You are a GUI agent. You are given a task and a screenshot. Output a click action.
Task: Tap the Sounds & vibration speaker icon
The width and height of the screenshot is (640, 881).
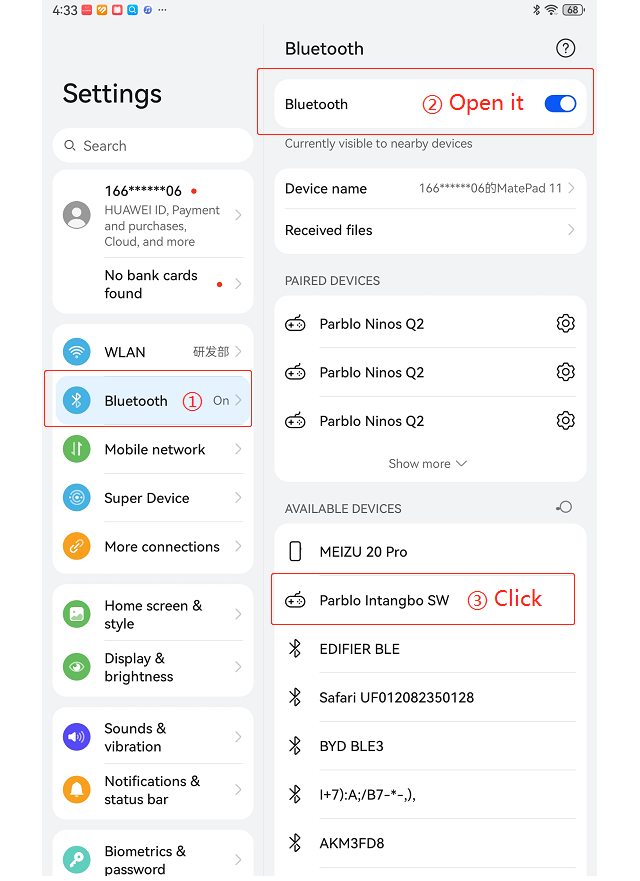[x=77, y=737]
